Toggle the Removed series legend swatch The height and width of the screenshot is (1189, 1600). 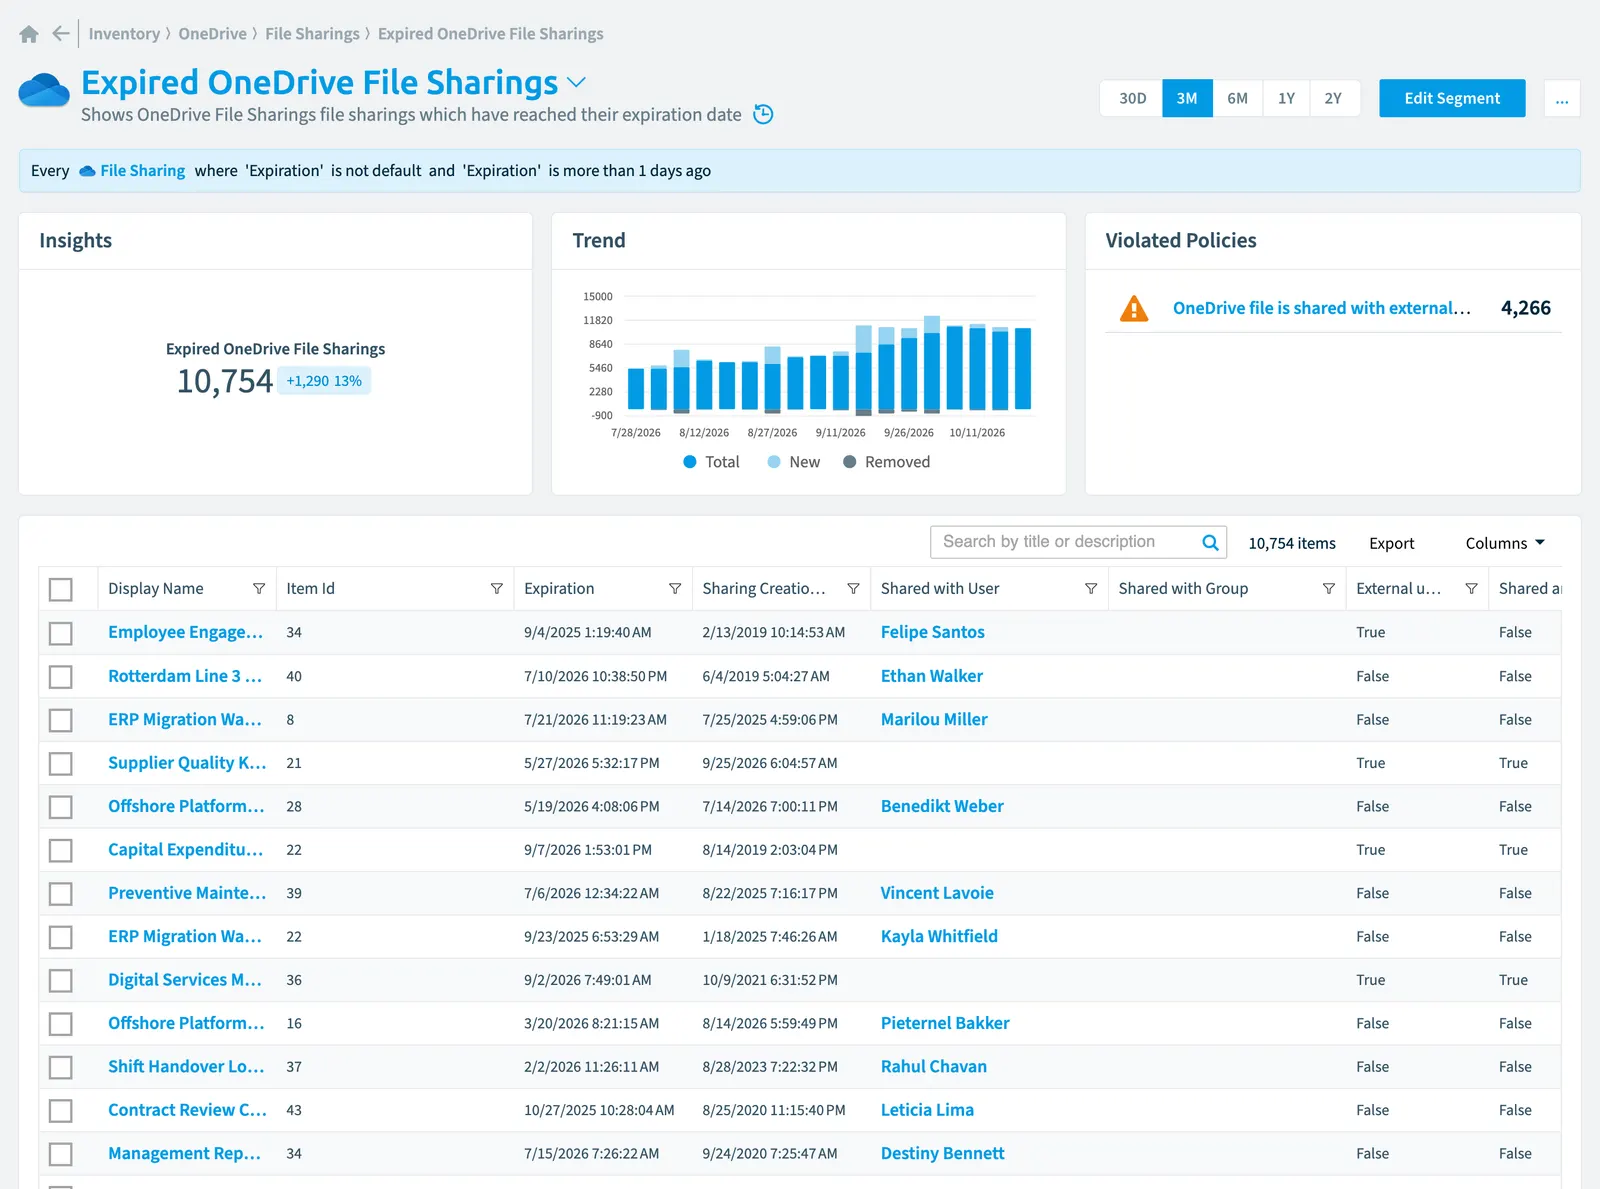click(850, 462)
